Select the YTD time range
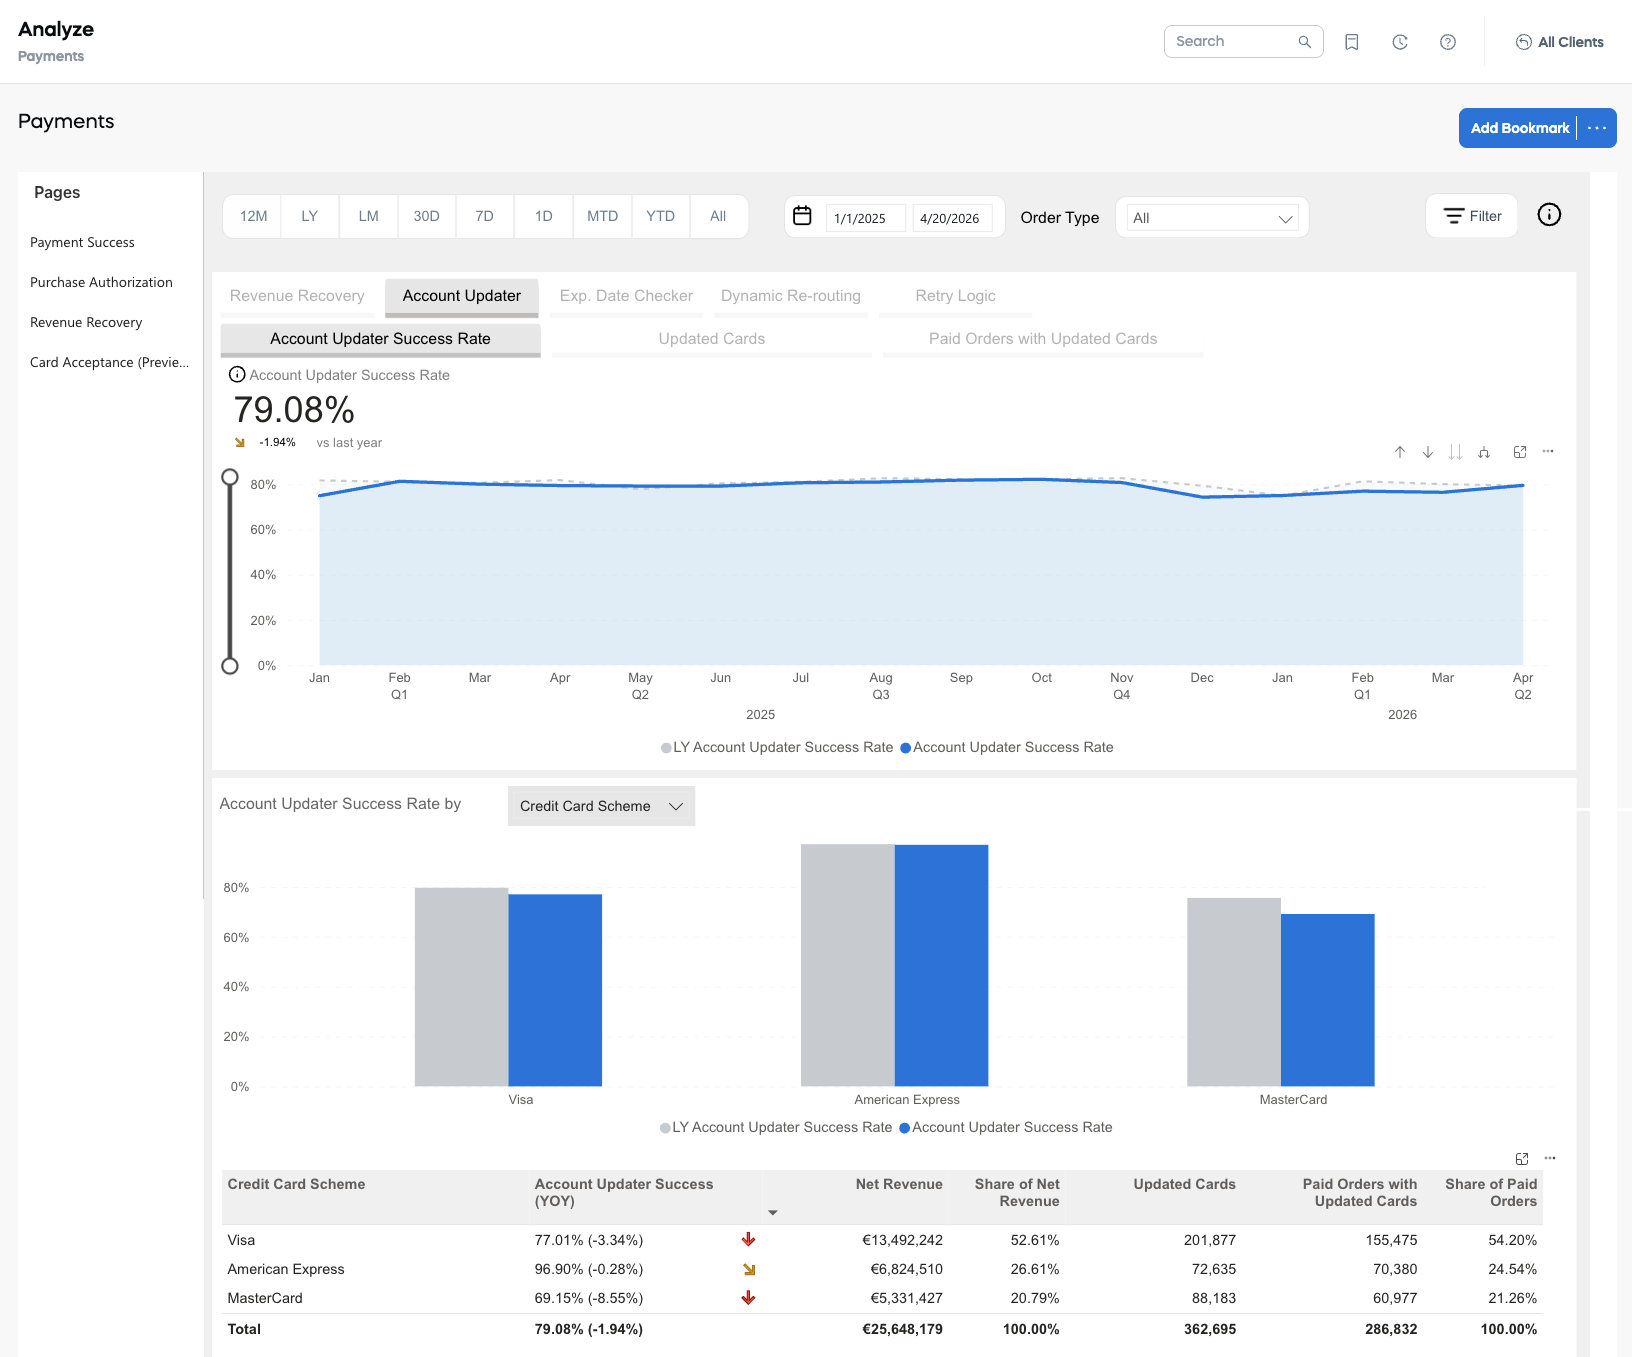The image size is (1632, 1357). click(660, 216)
